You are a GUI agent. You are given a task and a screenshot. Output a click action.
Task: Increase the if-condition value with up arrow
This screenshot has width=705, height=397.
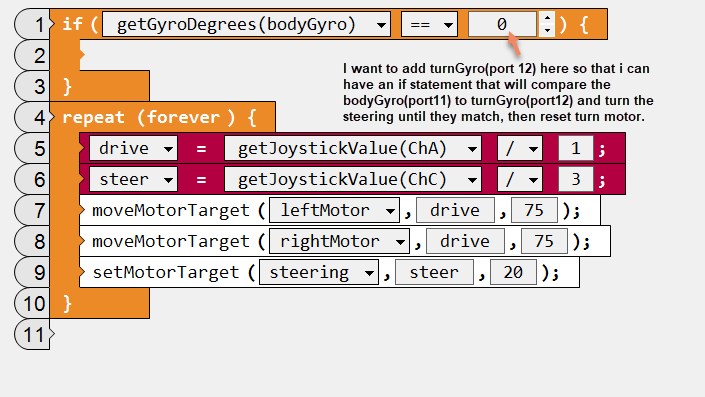point(547,18)
